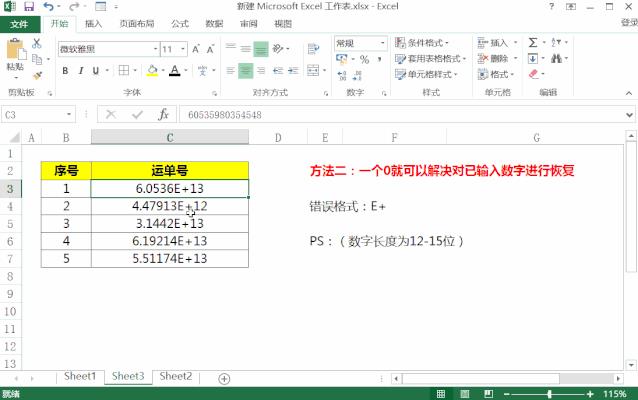This screenshot has width=638, height=400.
Task: Toggle align text left
Action: point(230,71)
